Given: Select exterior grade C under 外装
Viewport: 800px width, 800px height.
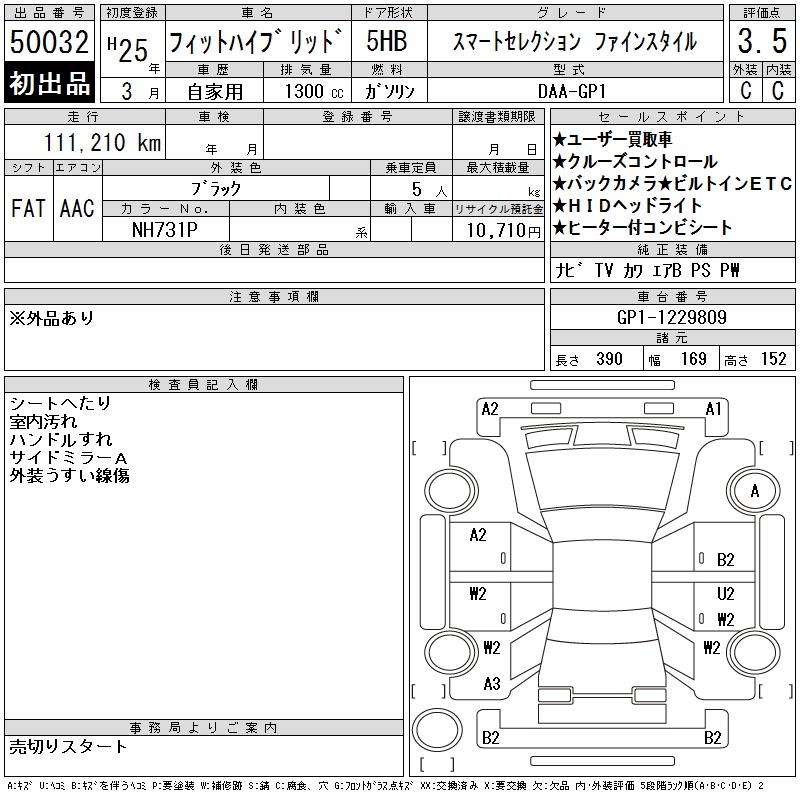Looking at the screenshot, I should (x=746, y=90).
